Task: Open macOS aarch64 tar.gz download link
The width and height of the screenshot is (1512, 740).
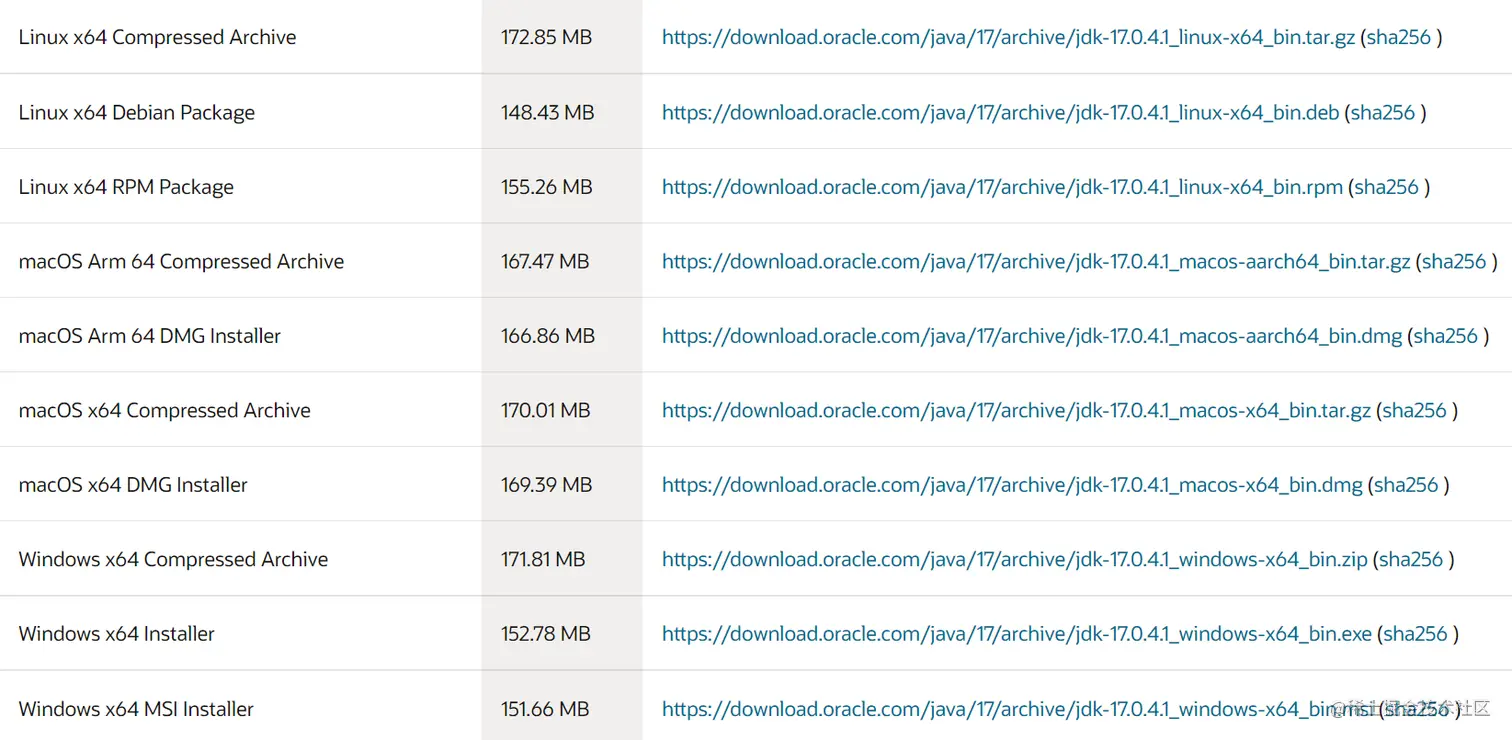Action: tap(1035, 262)
